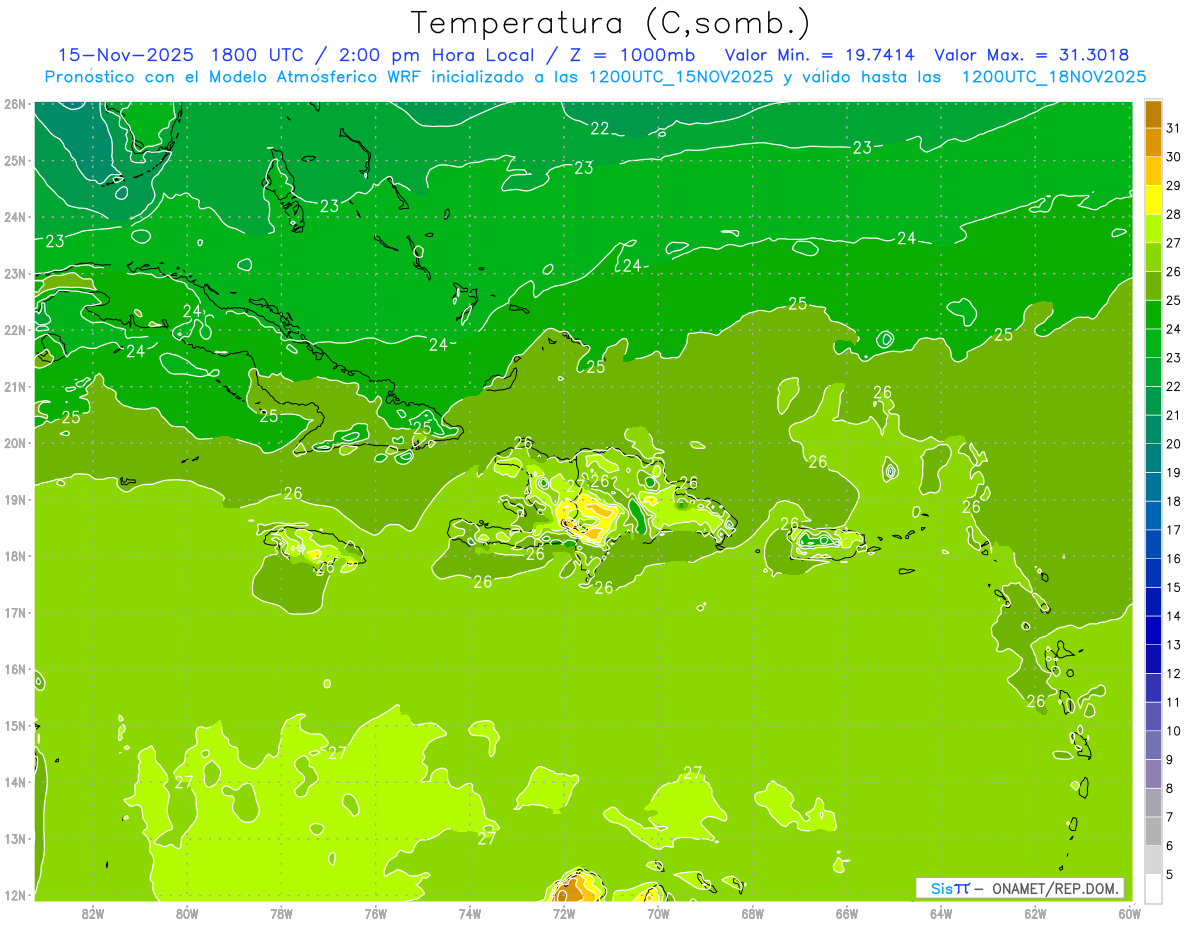Click color scale value 12
1200x927 pixels.
1174,673
